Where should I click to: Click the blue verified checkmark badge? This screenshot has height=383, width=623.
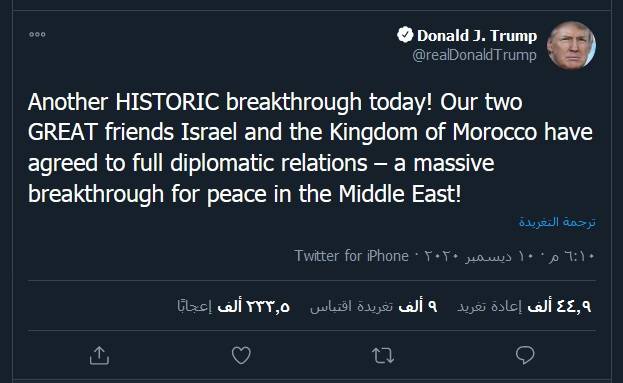coord(405,35)
